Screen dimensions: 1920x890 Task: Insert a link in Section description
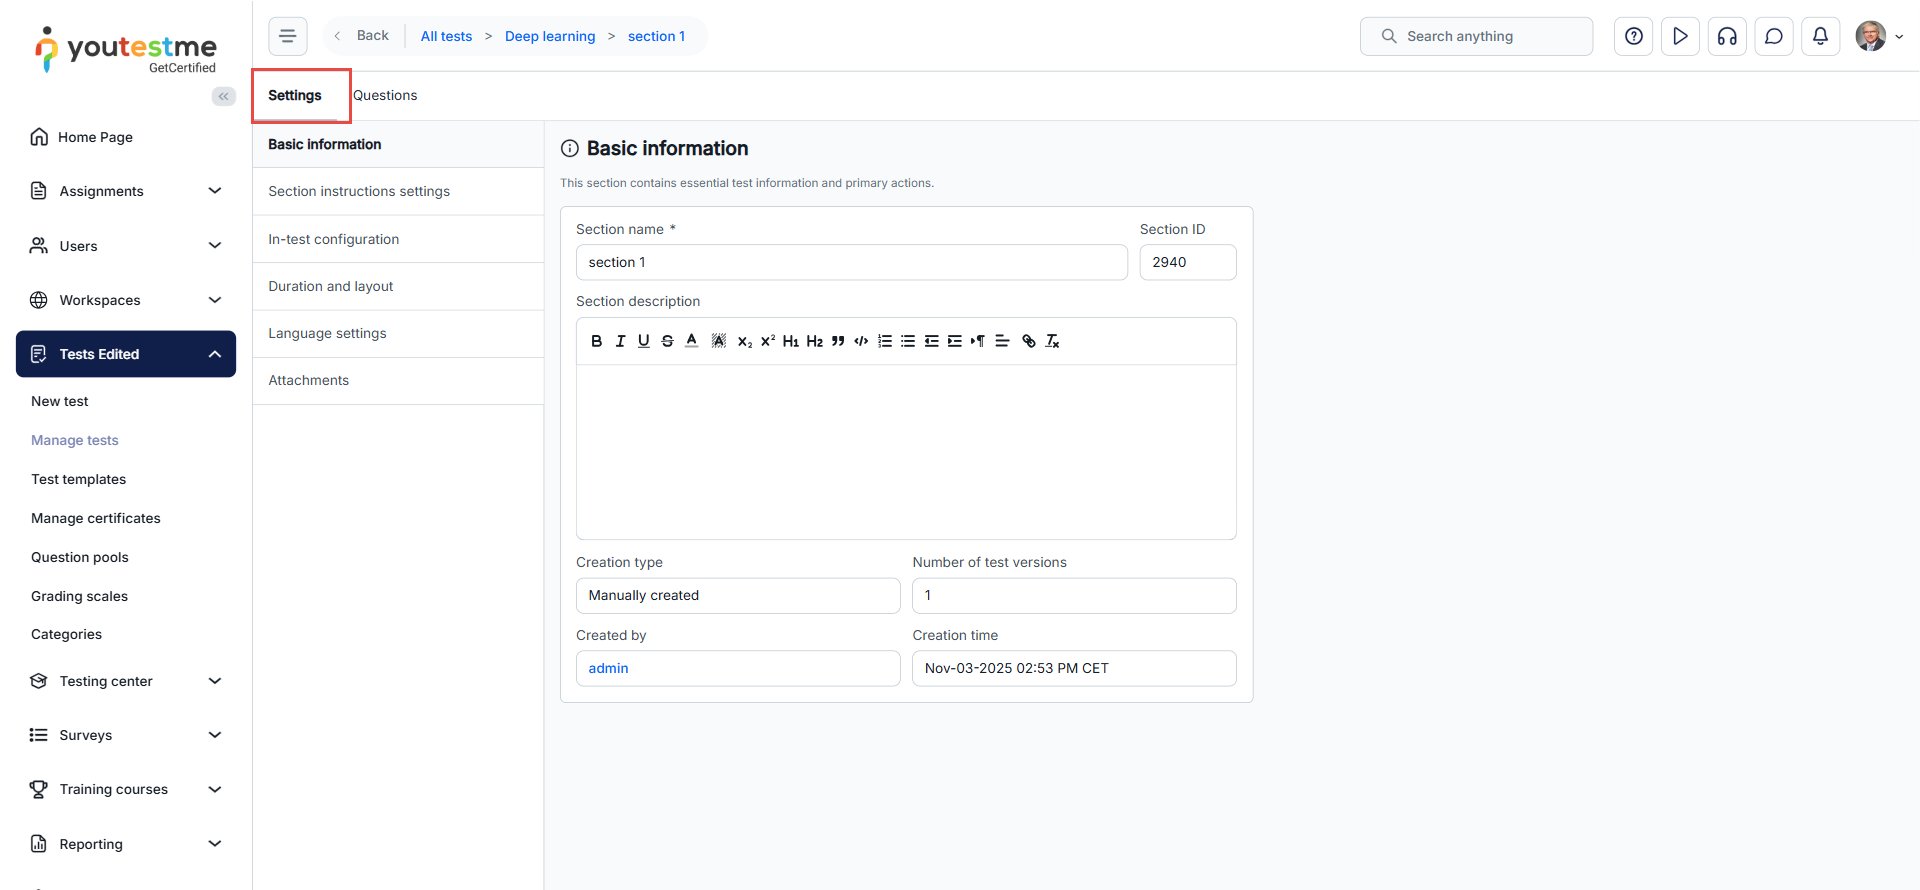tap(1028, 341)
